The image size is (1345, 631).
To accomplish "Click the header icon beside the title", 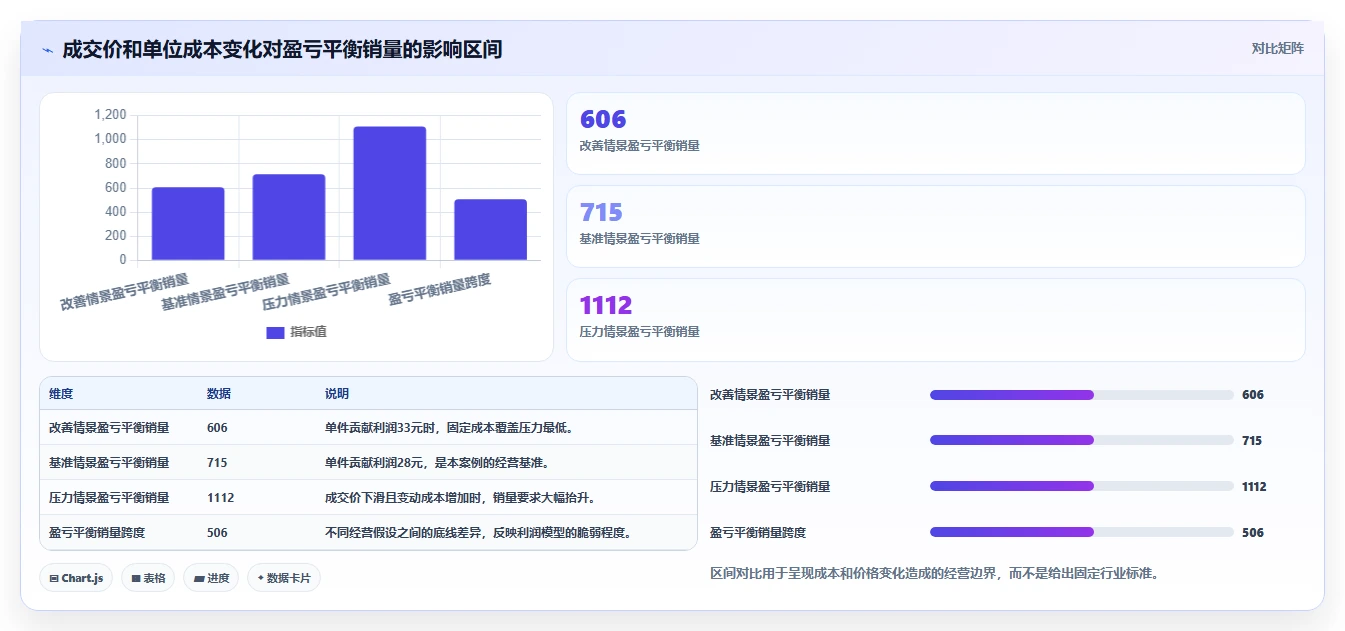I will pyautogui.click(x=47, y=50).
